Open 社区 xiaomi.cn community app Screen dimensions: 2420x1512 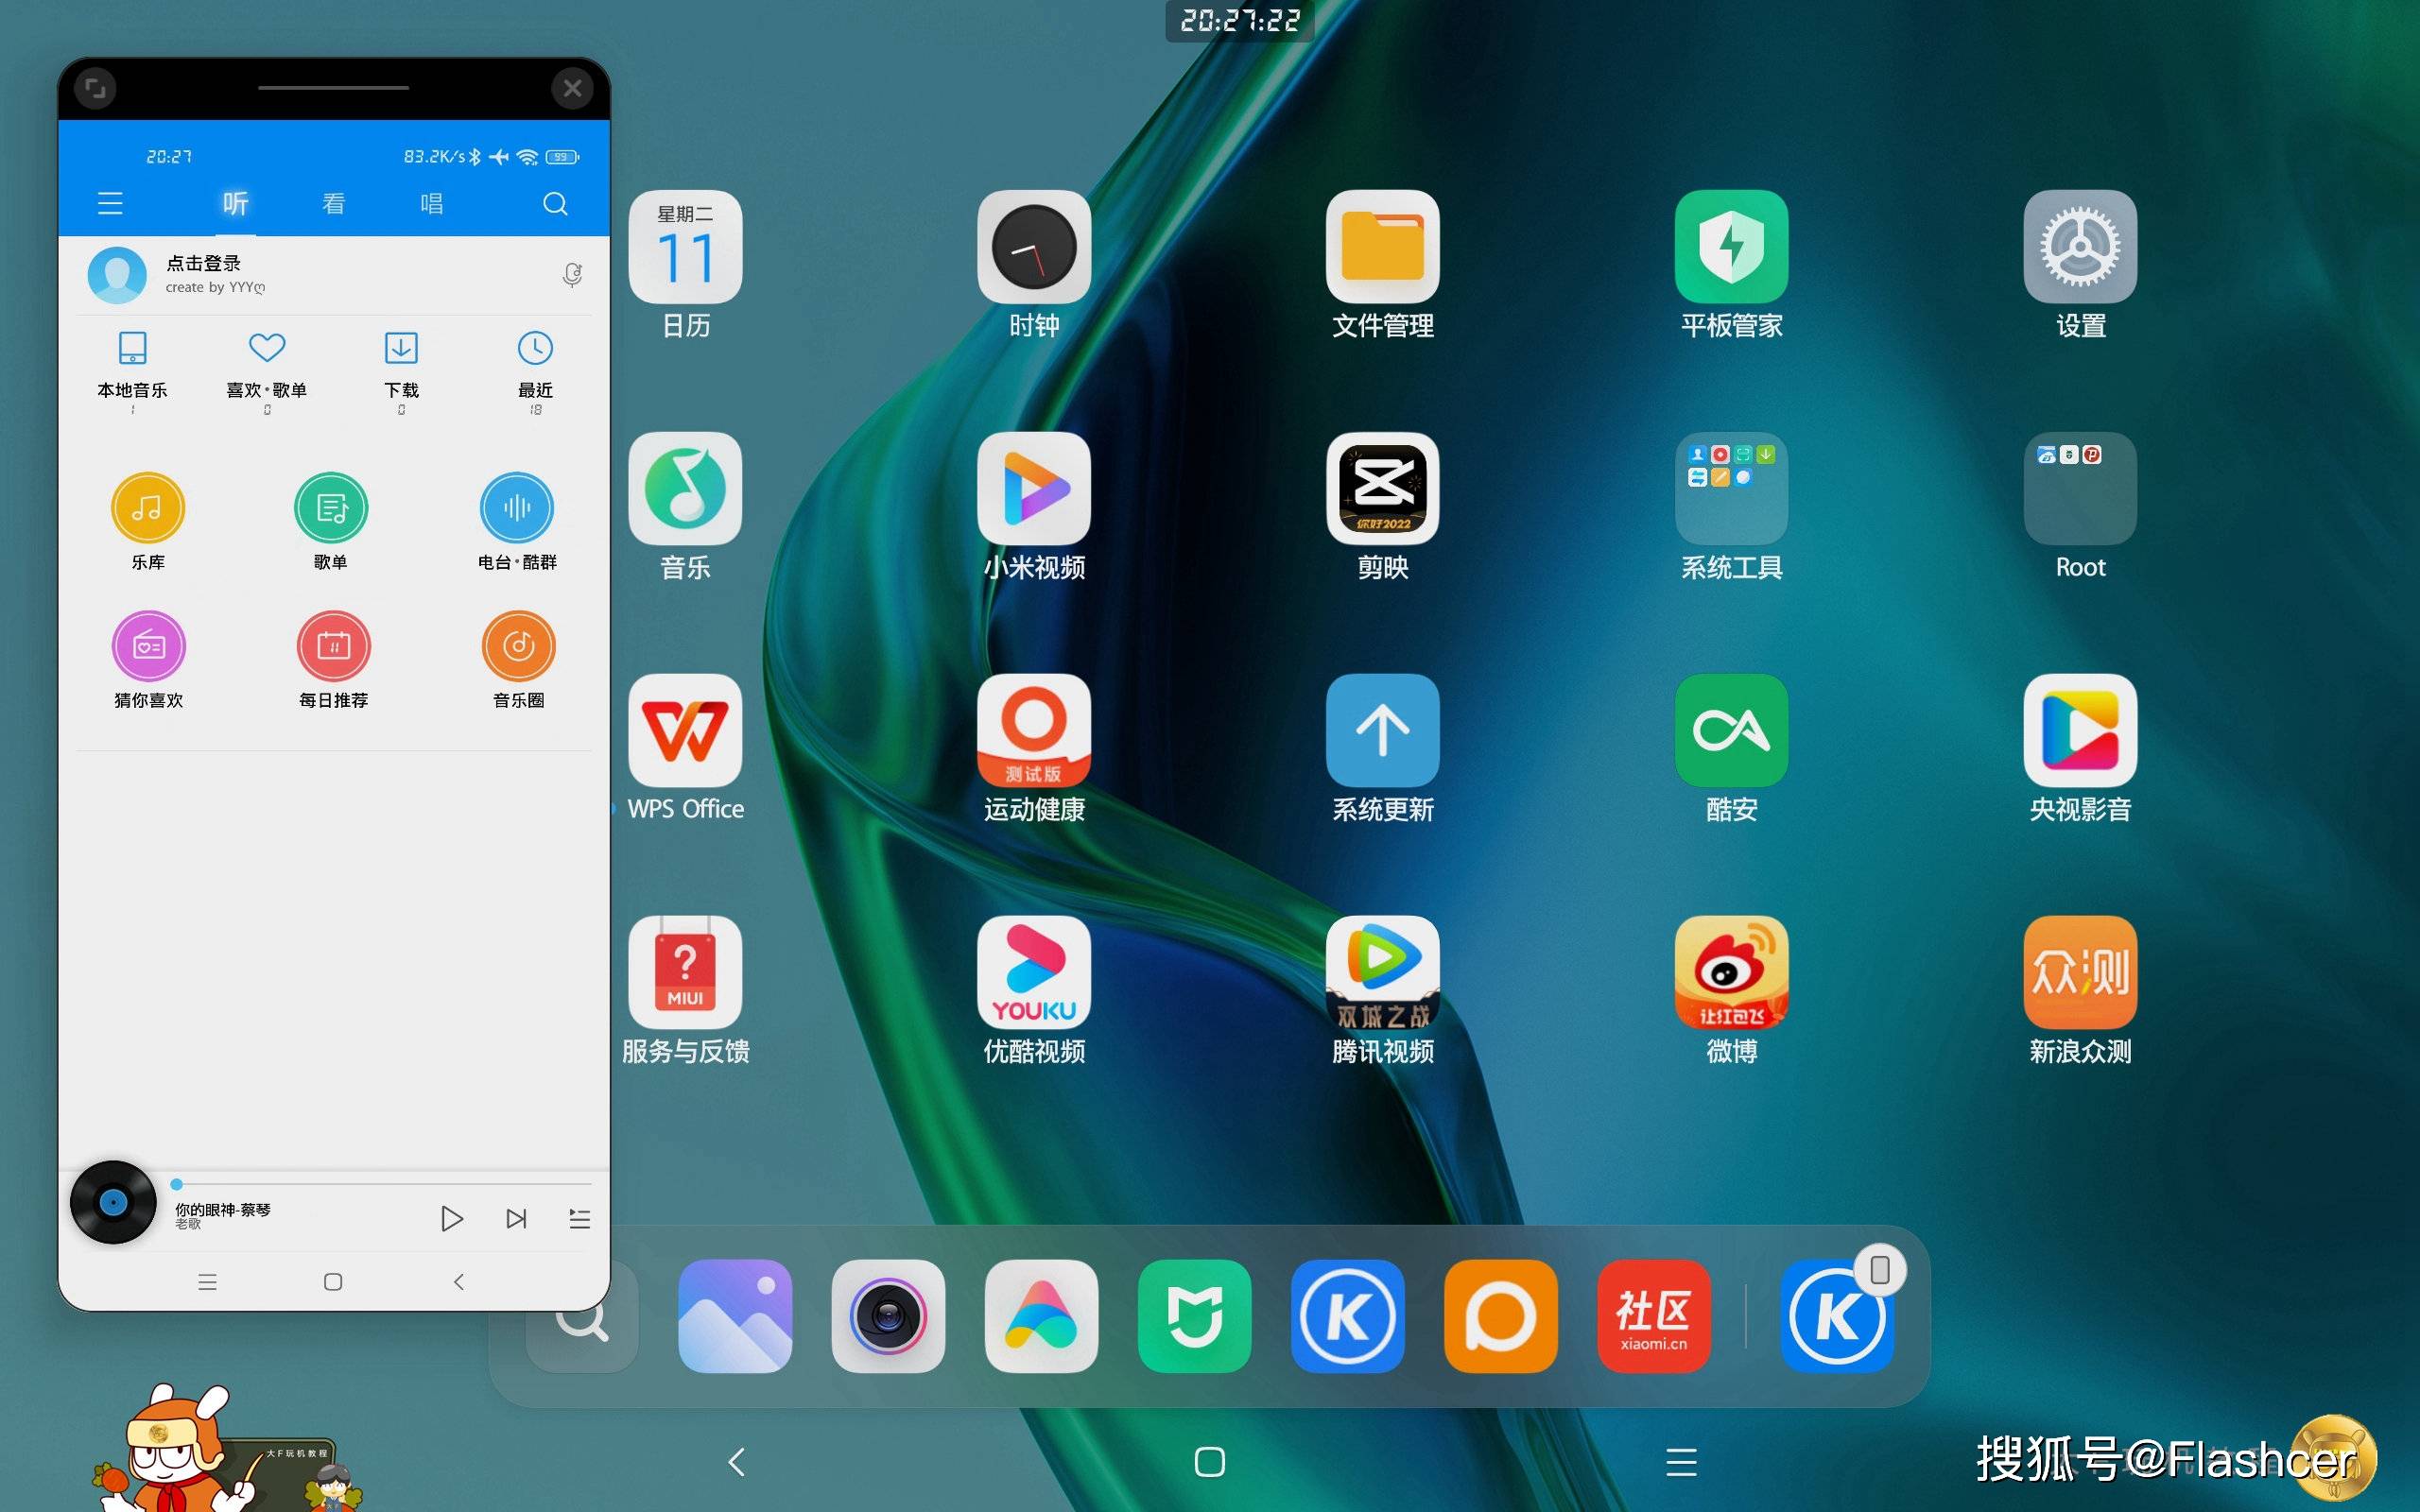(1653, 1316)
